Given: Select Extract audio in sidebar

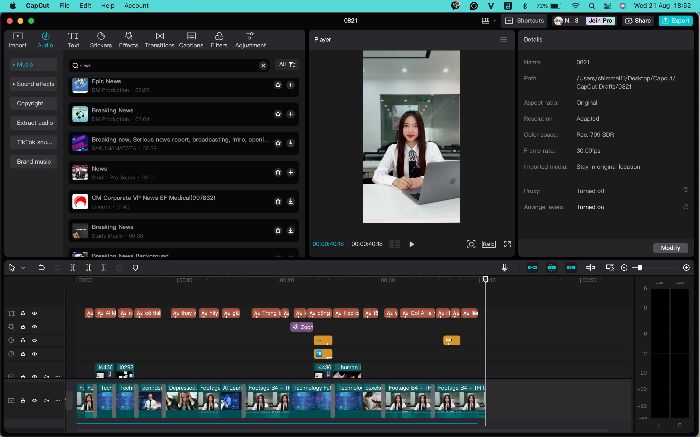Looking at the screenshot, I should click(x=33, y=123).
